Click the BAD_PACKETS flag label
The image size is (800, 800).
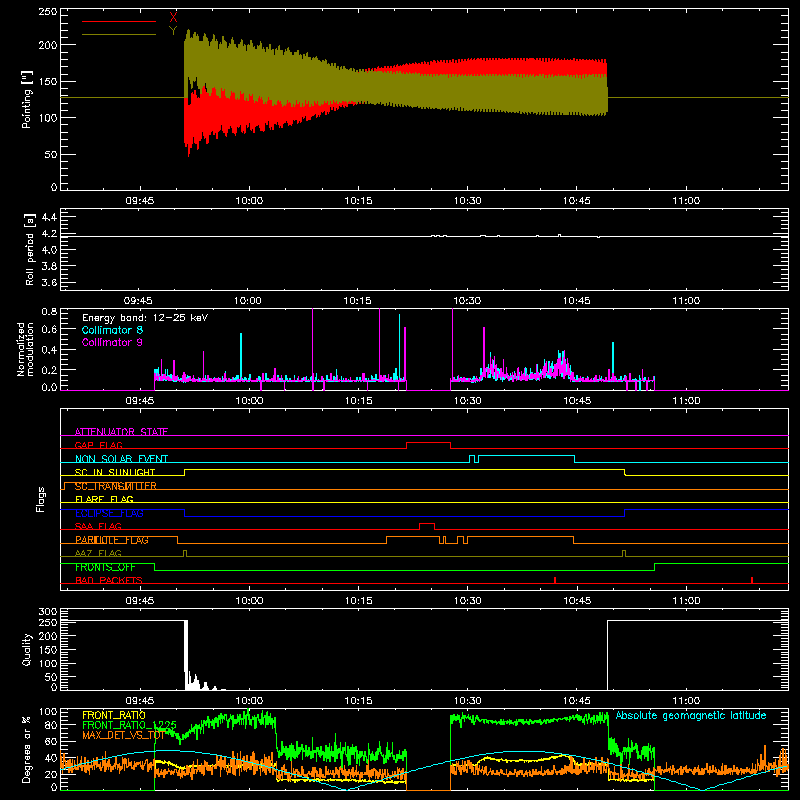109,580
